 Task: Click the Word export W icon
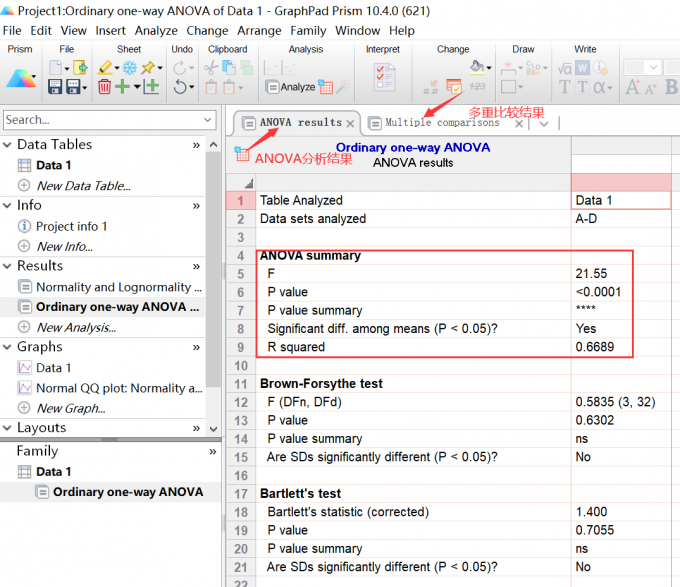[582, 68]
